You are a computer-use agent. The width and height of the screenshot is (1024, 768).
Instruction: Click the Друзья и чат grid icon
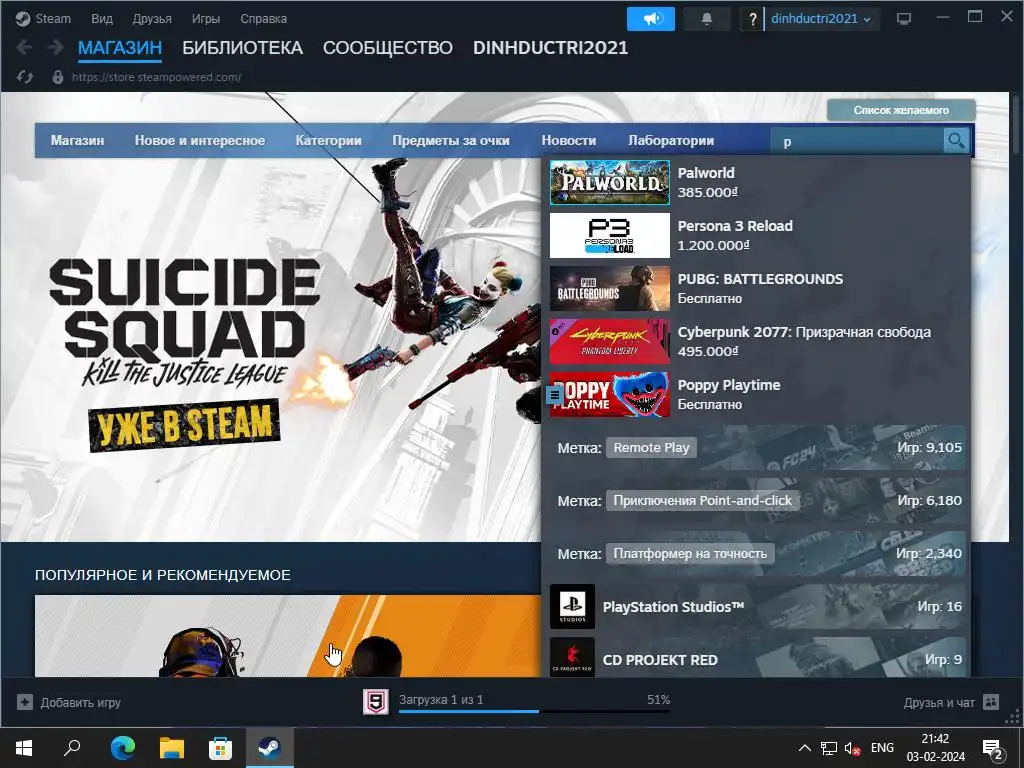click(x=991, y=702)
